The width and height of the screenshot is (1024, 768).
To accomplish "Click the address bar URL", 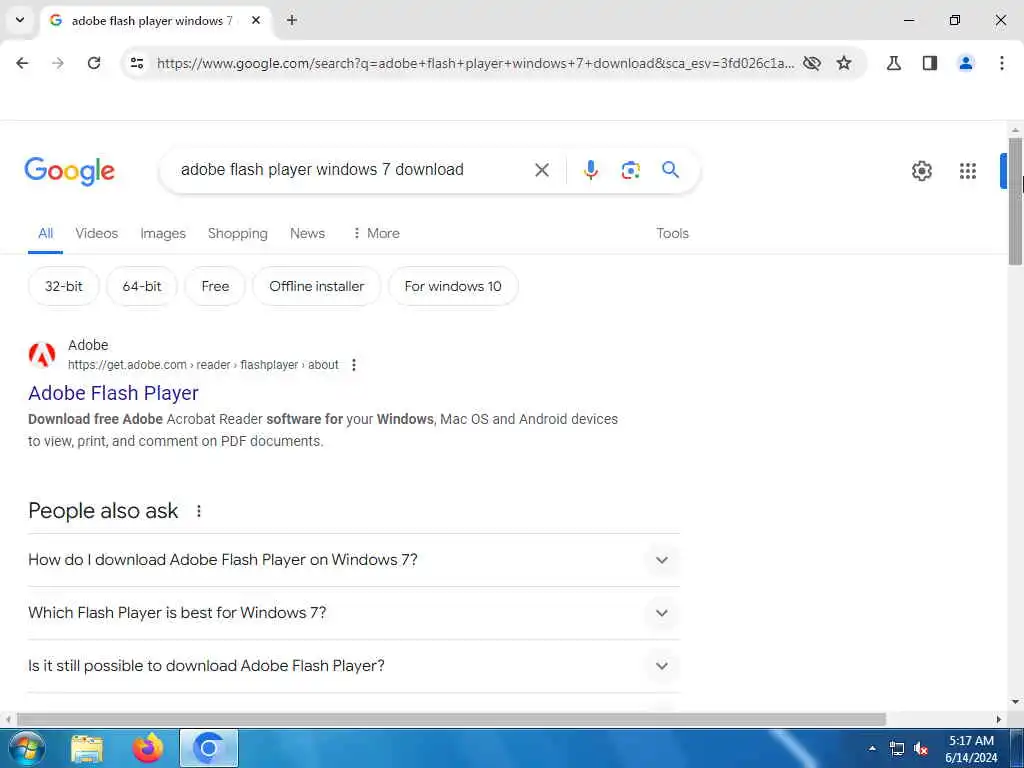I will click(475, 63).
